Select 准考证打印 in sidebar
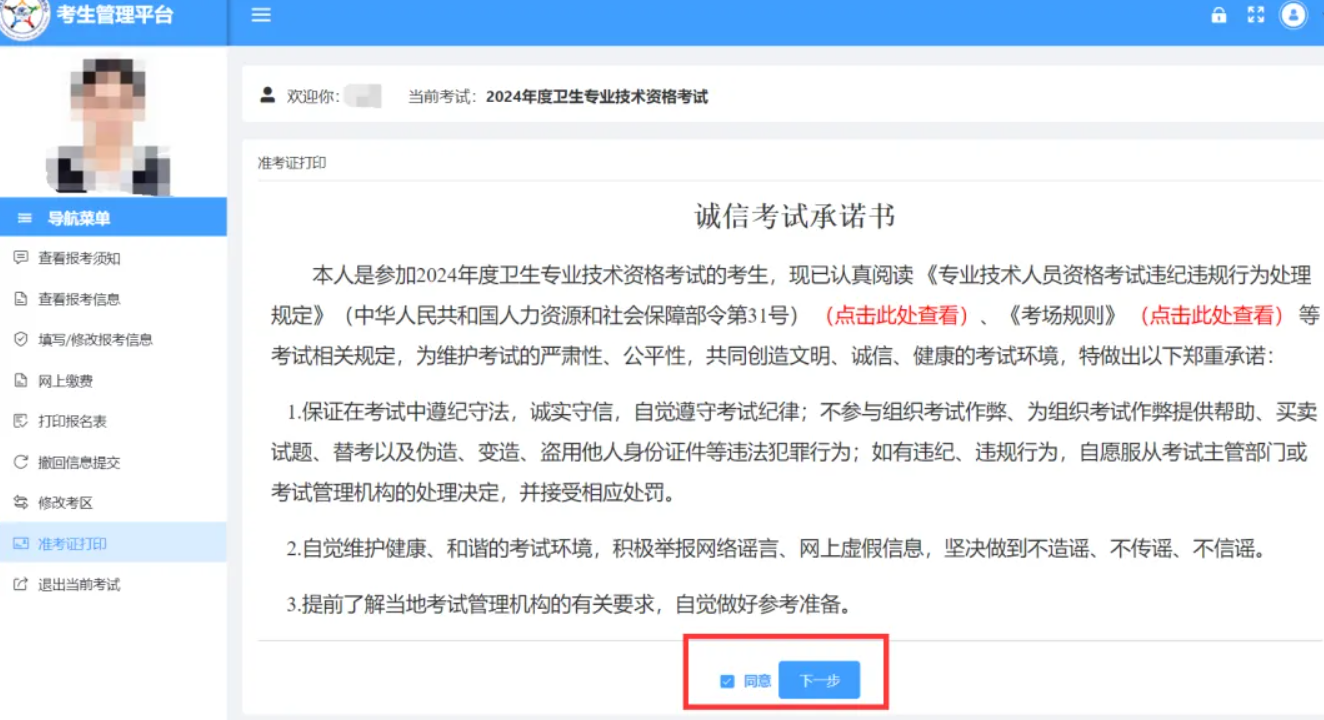Viewport: 1324px width, 720px height. pos(72,544)
